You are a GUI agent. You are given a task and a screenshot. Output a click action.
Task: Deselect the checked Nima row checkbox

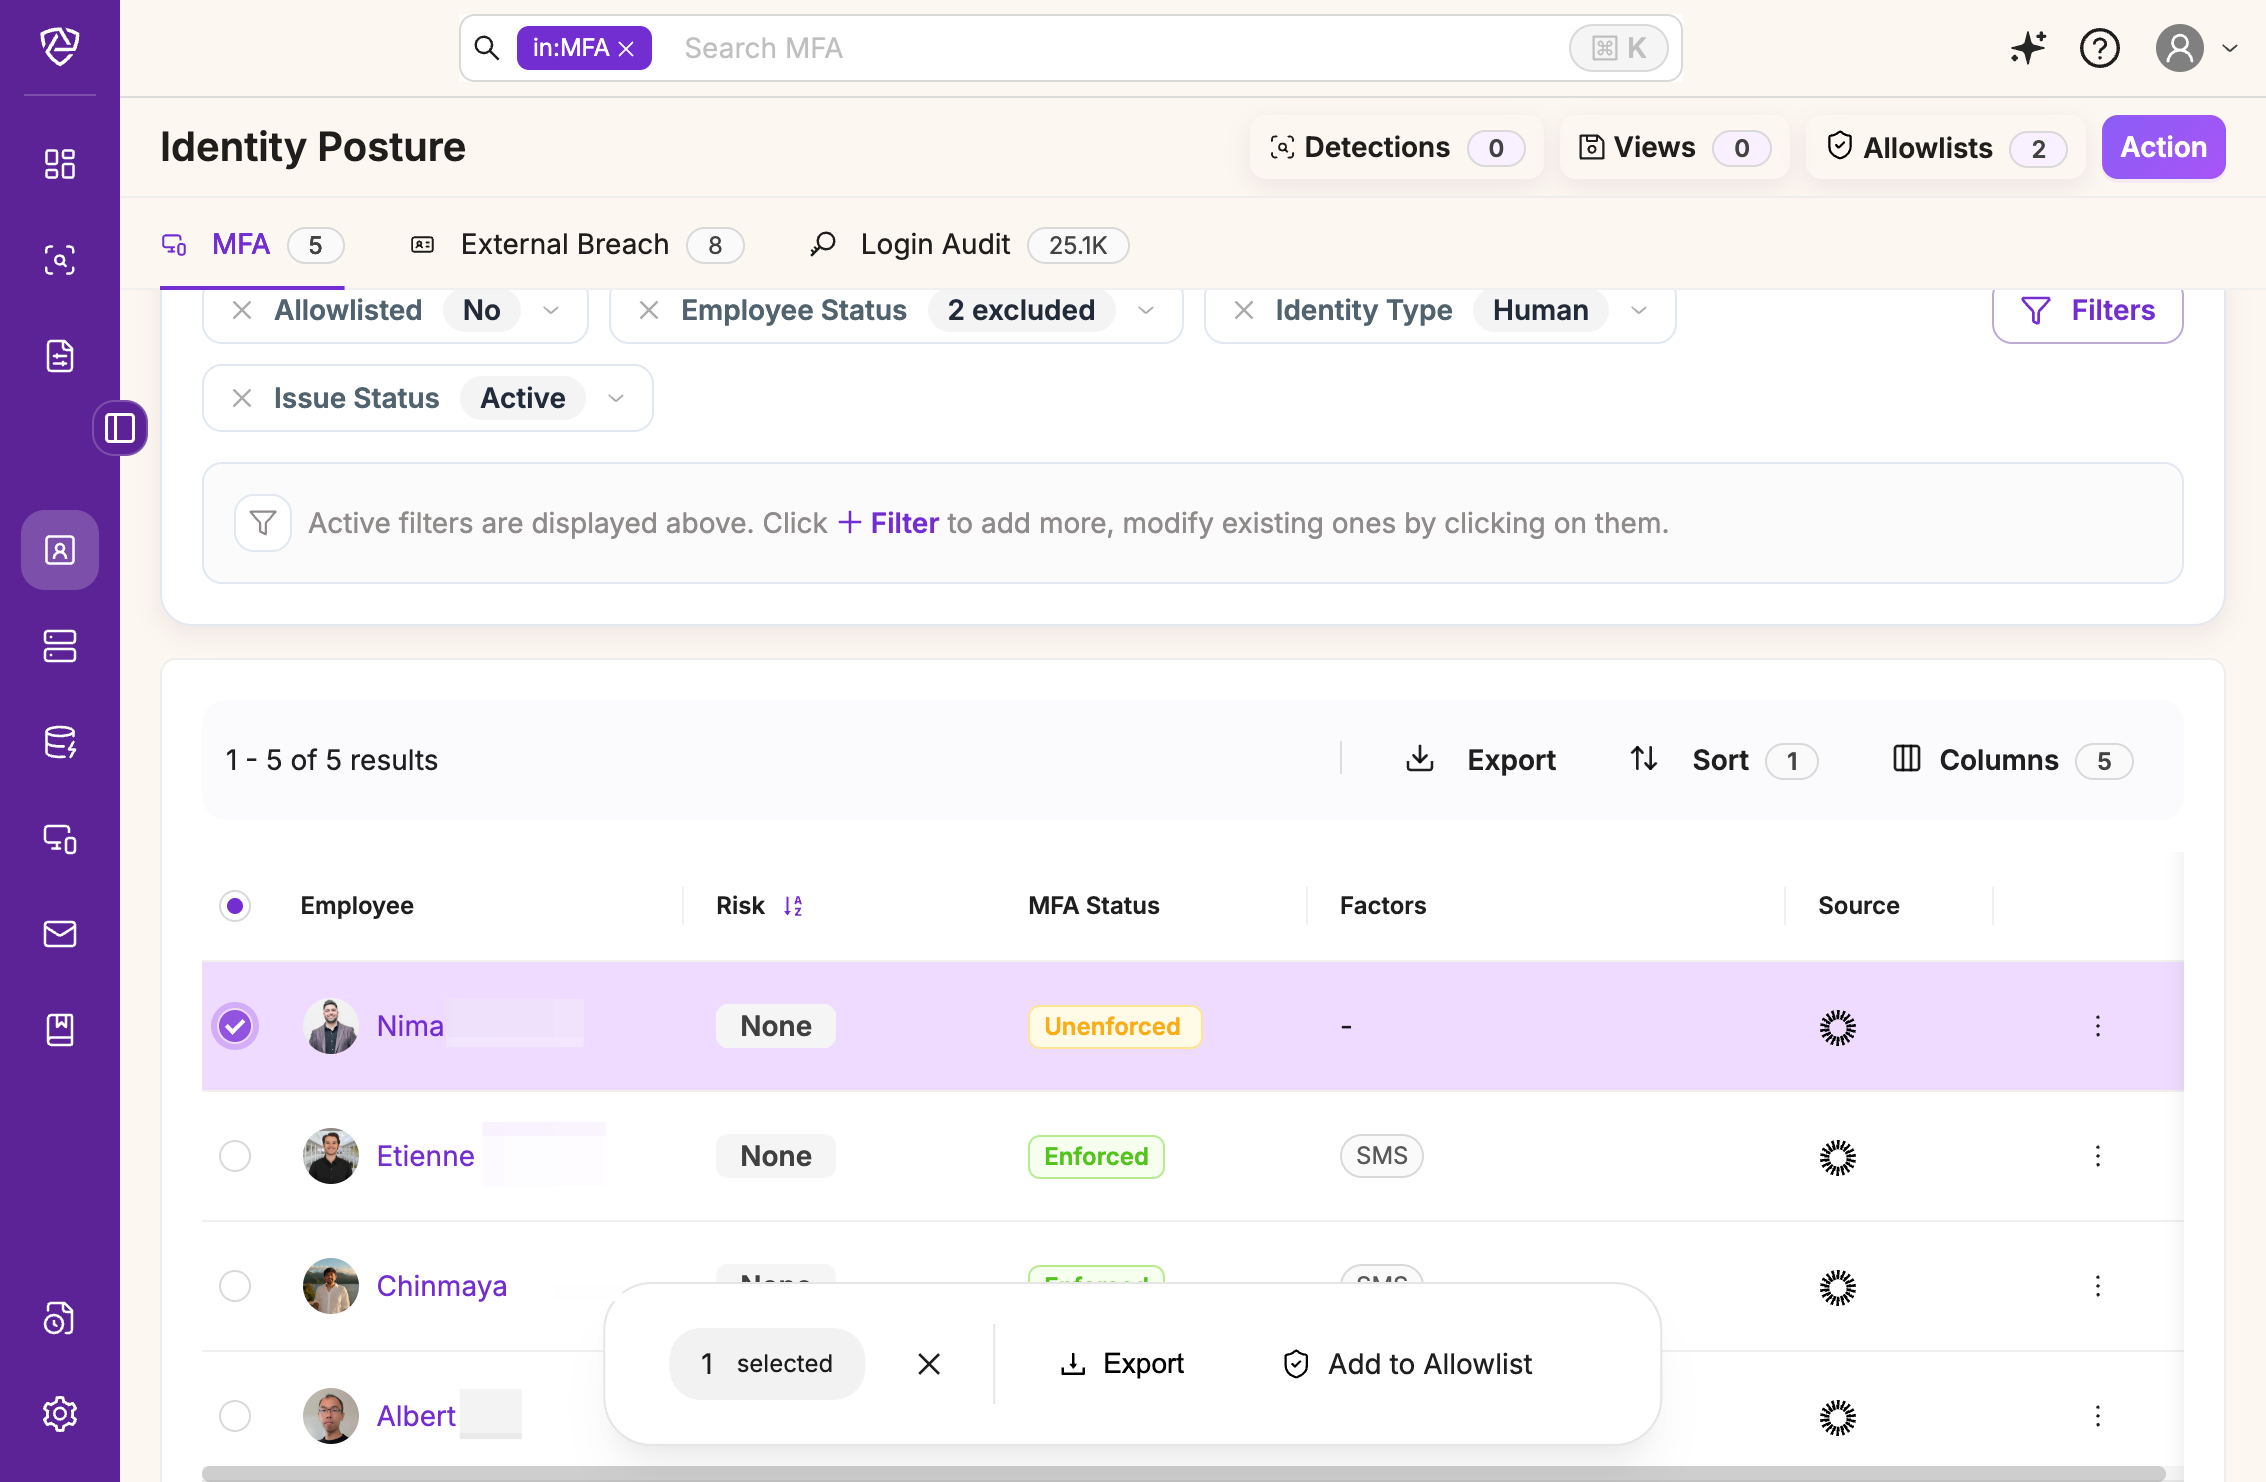point(235,1026)
